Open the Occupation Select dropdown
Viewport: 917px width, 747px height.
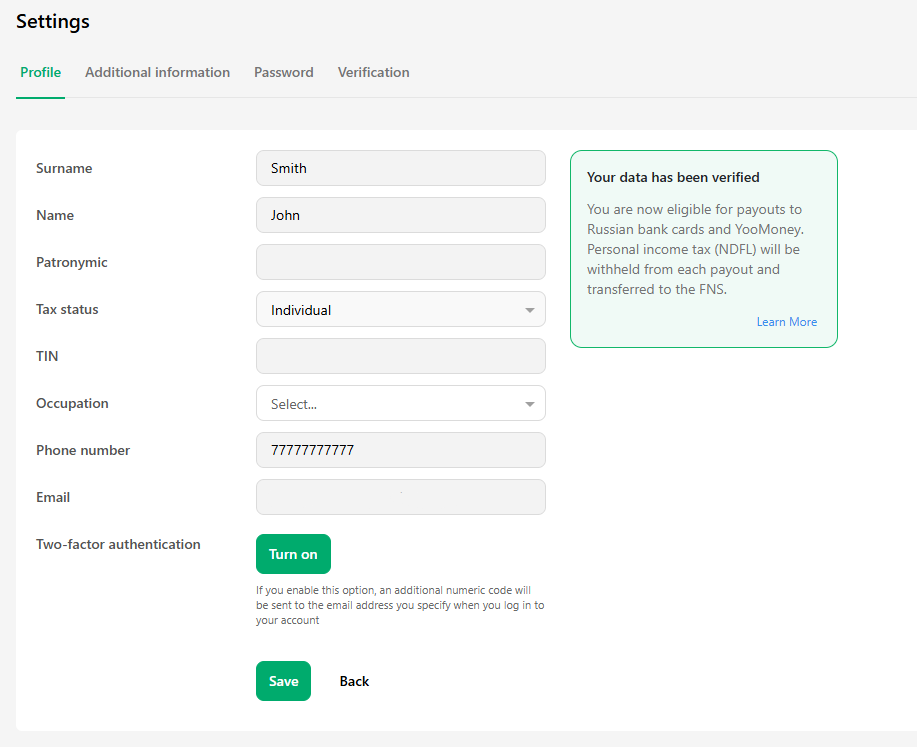tap(401, 403)
